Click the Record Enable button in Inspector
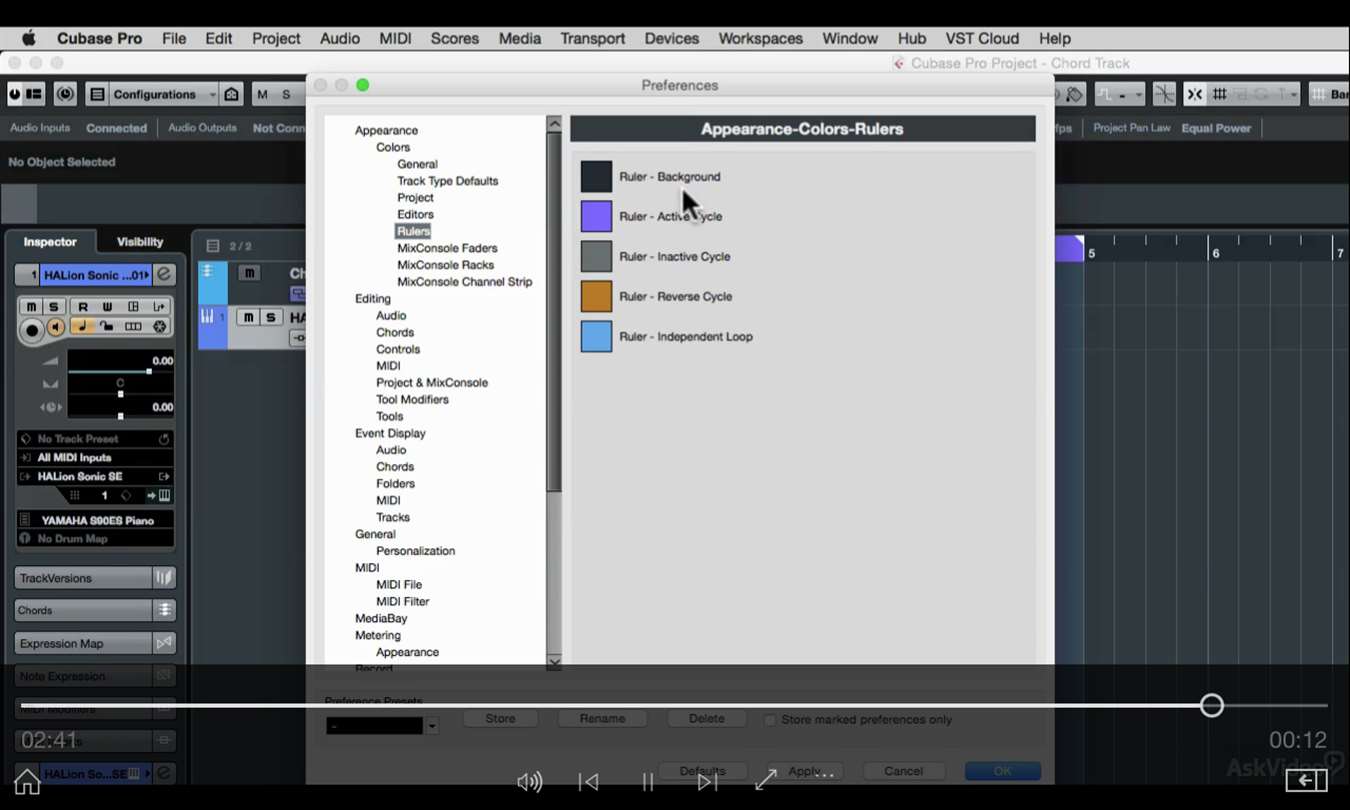 tap(32, 328)
